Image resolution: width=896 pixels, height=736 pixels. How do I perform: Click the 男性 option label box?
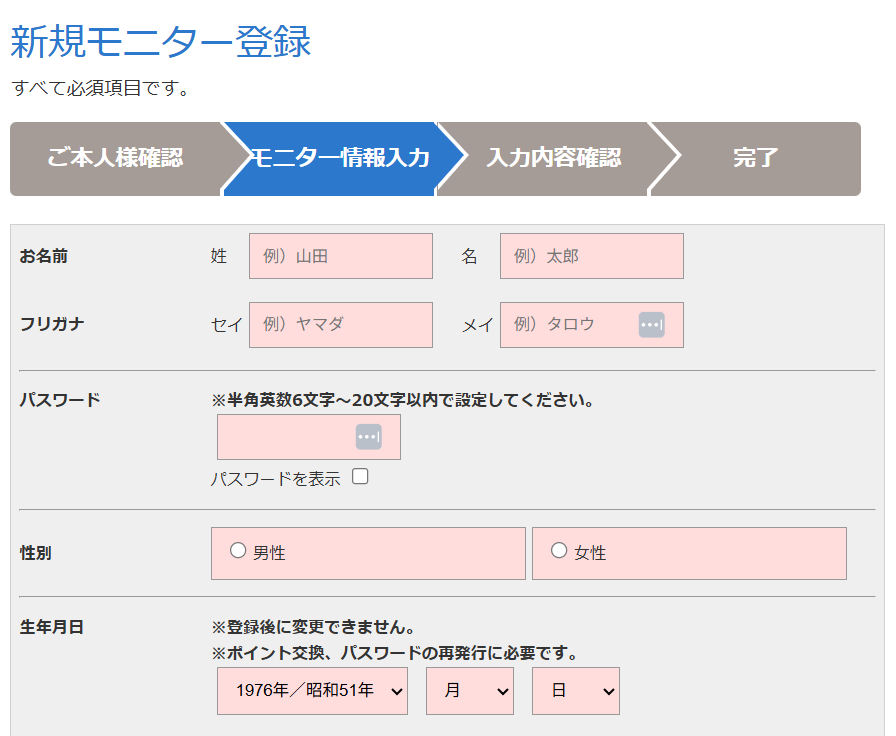pyautogui.click(x=368, y=553)
